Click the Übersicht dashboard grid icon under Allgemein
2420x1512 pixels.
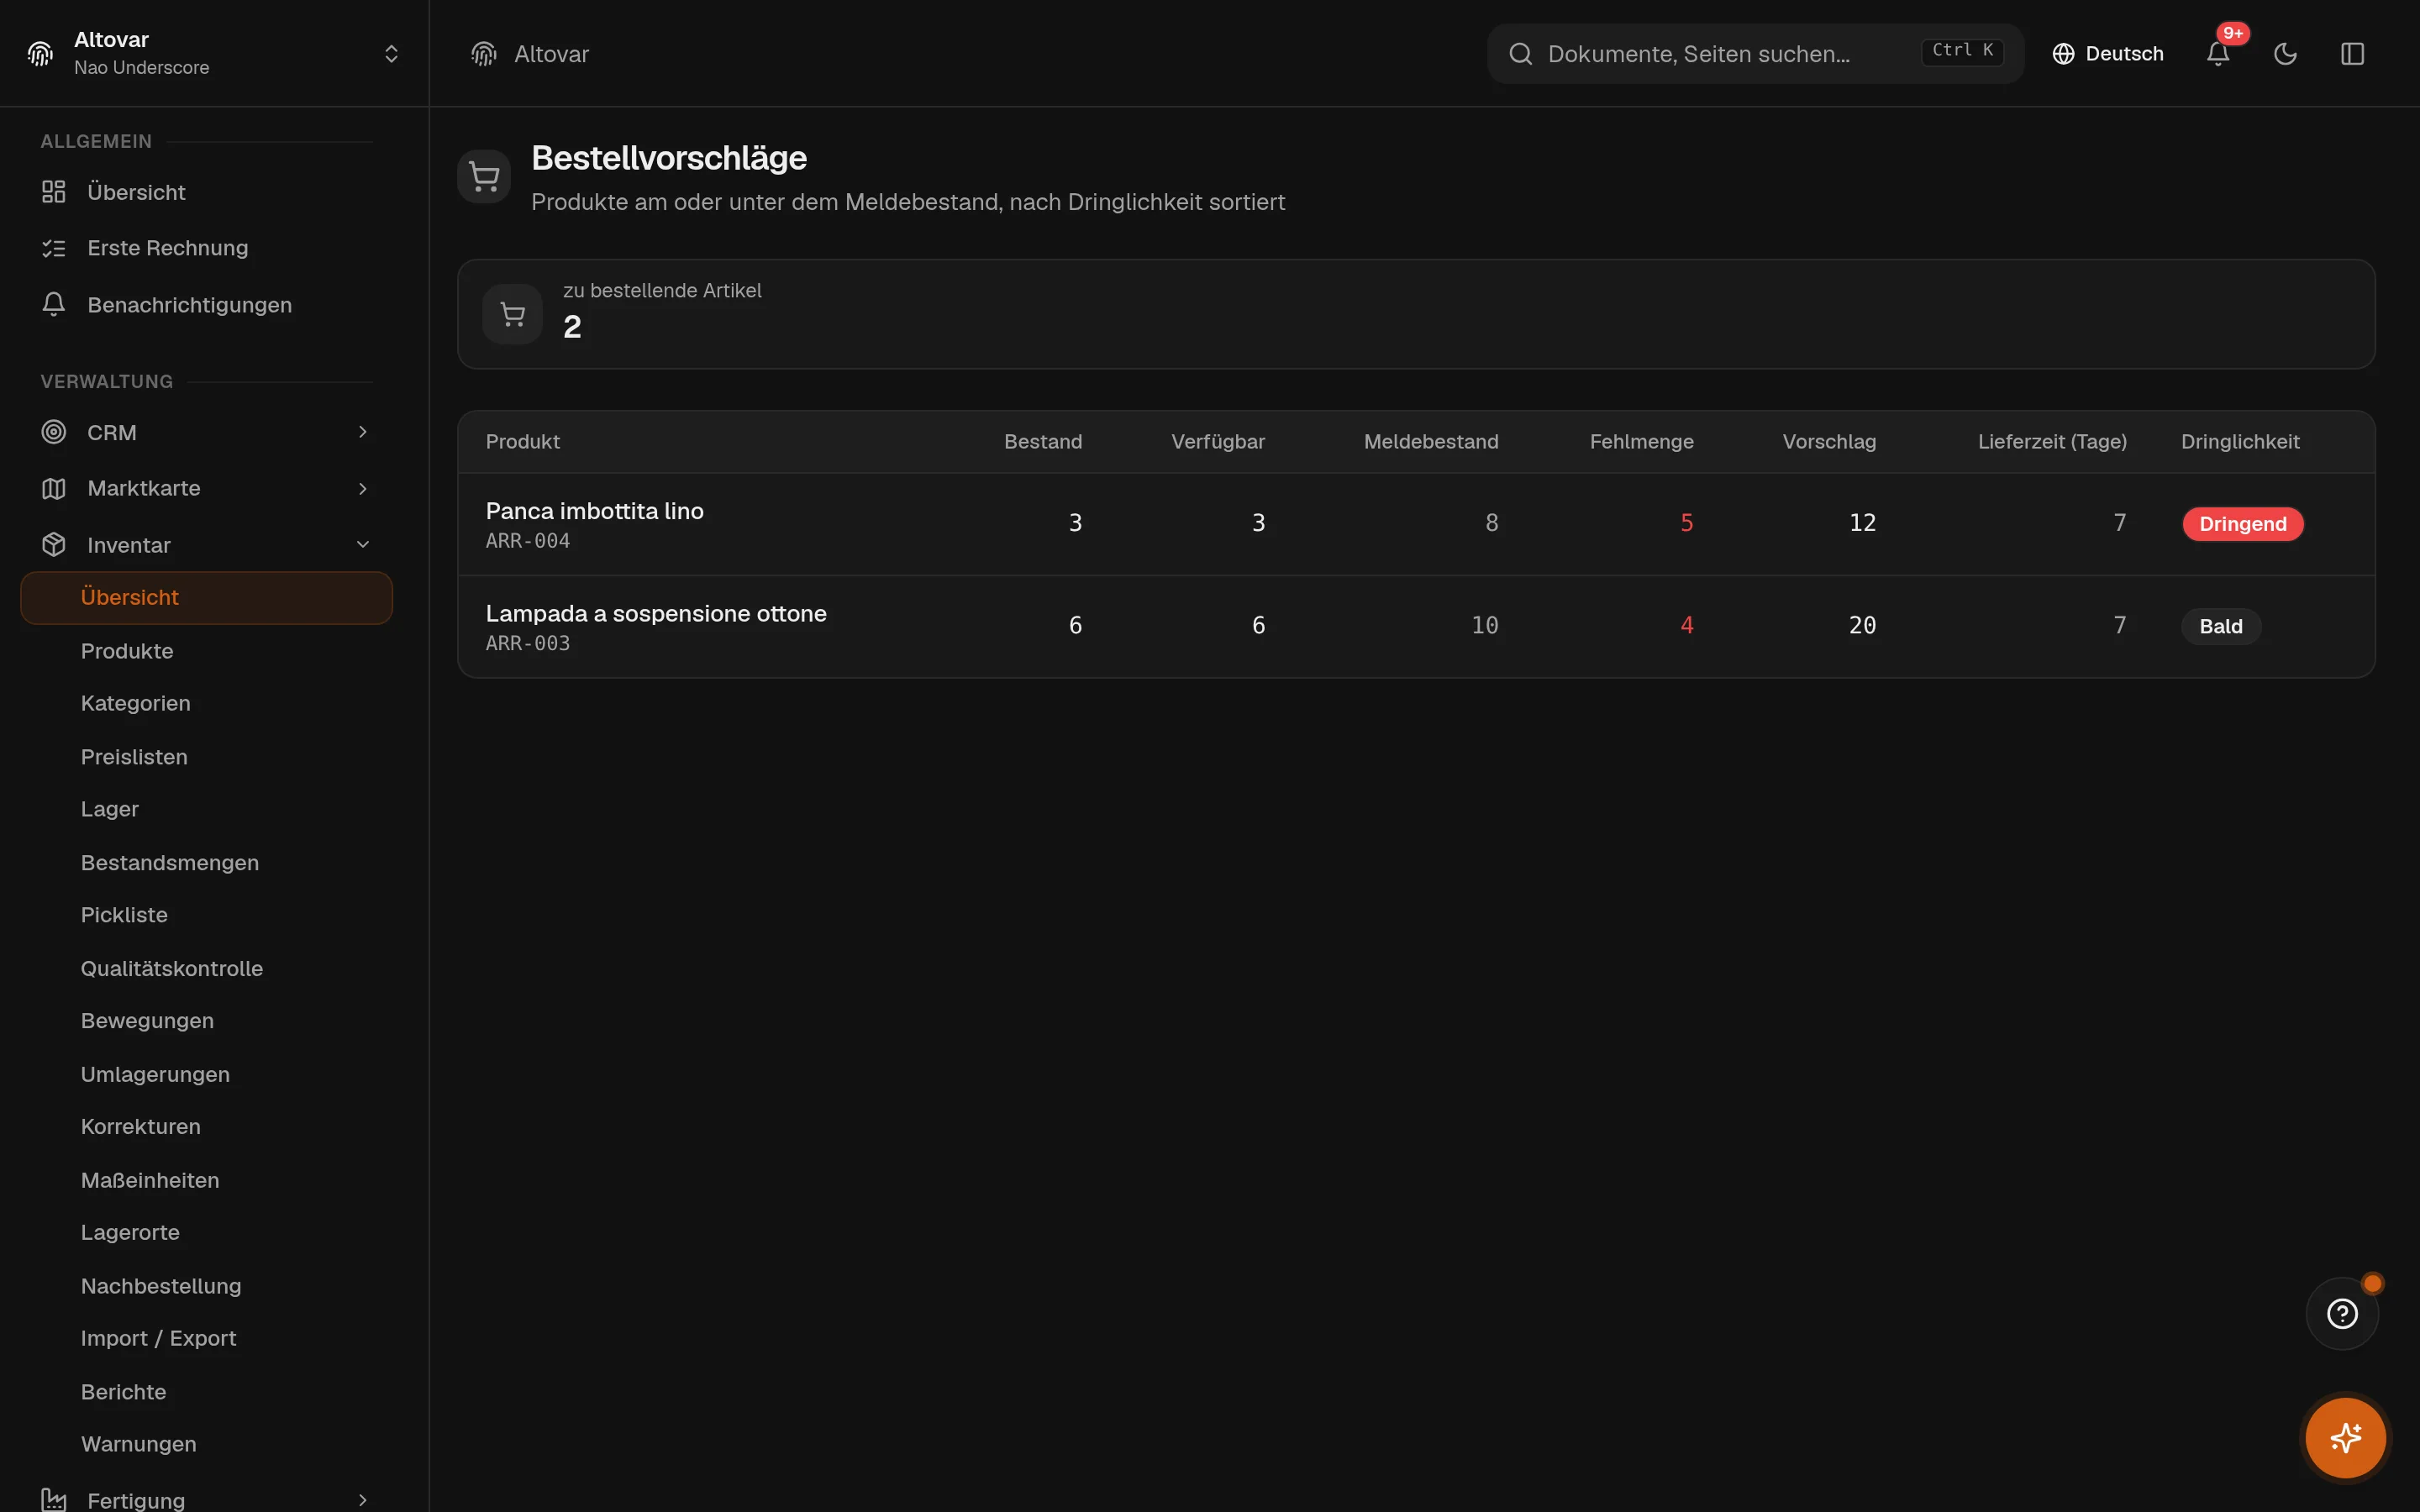(54, 192)
